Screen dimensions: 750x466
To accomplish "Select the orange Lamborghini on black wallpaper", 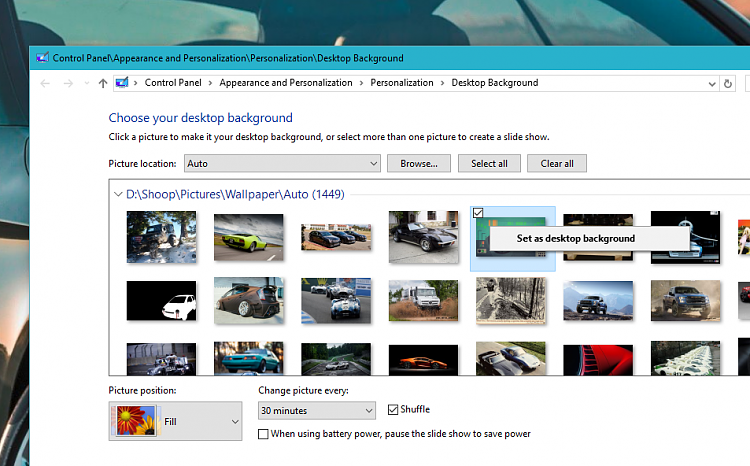I will point(423,360).
